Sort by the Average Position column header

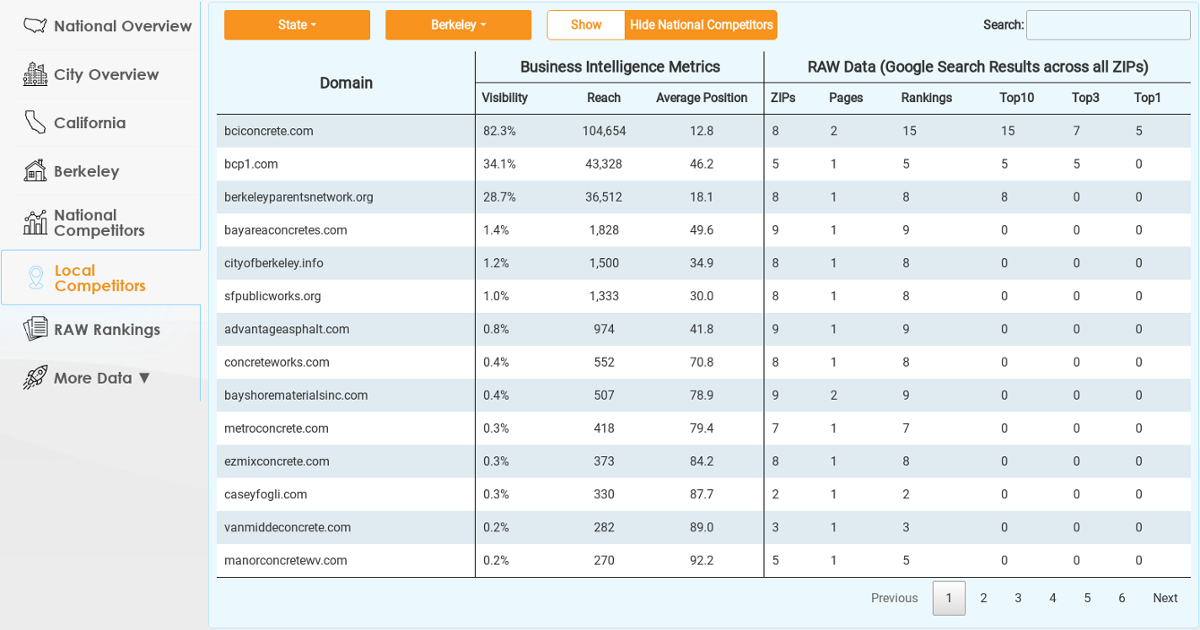pos(702,98)
